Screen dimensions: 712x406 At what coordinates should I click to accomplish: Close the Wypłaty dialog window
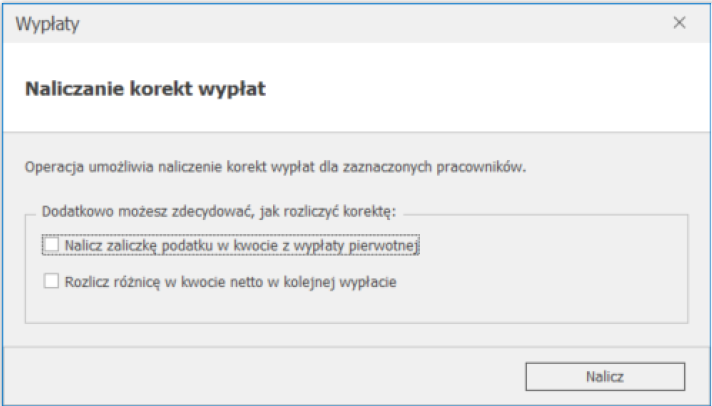(679, 23)
